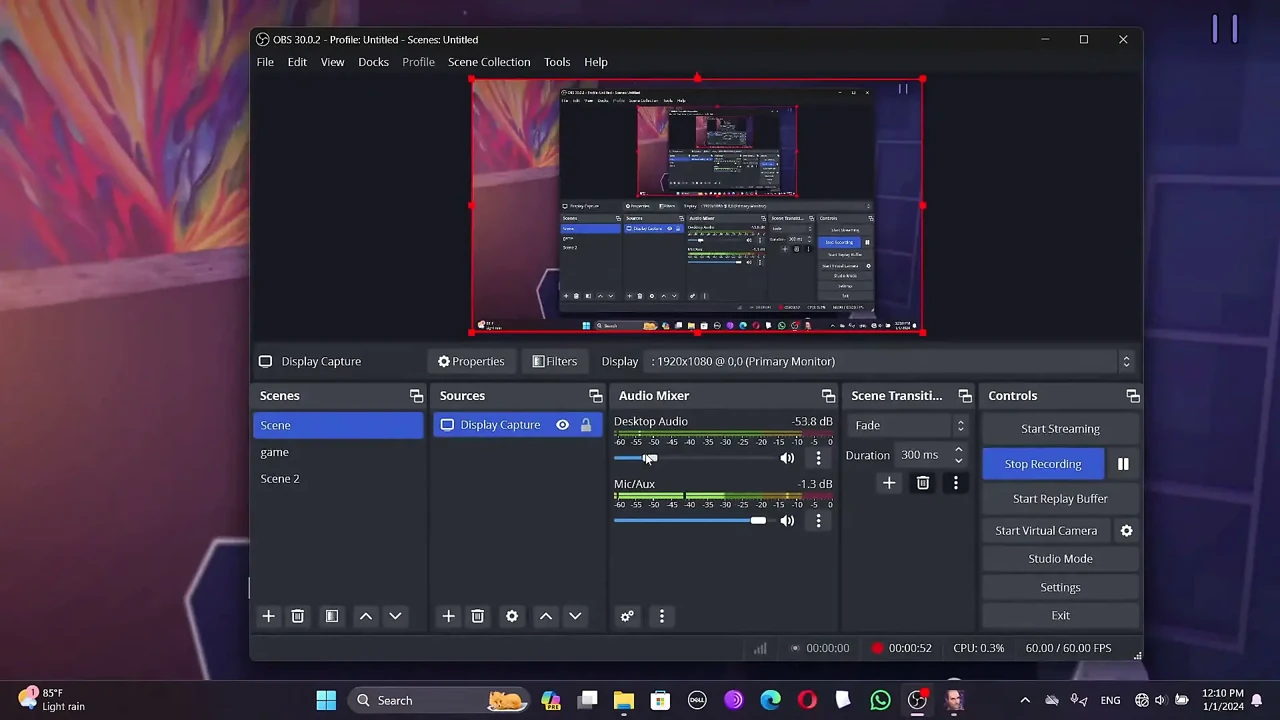Open transition properties three-dot icon
1280x720 pixels.
point(955,483)
